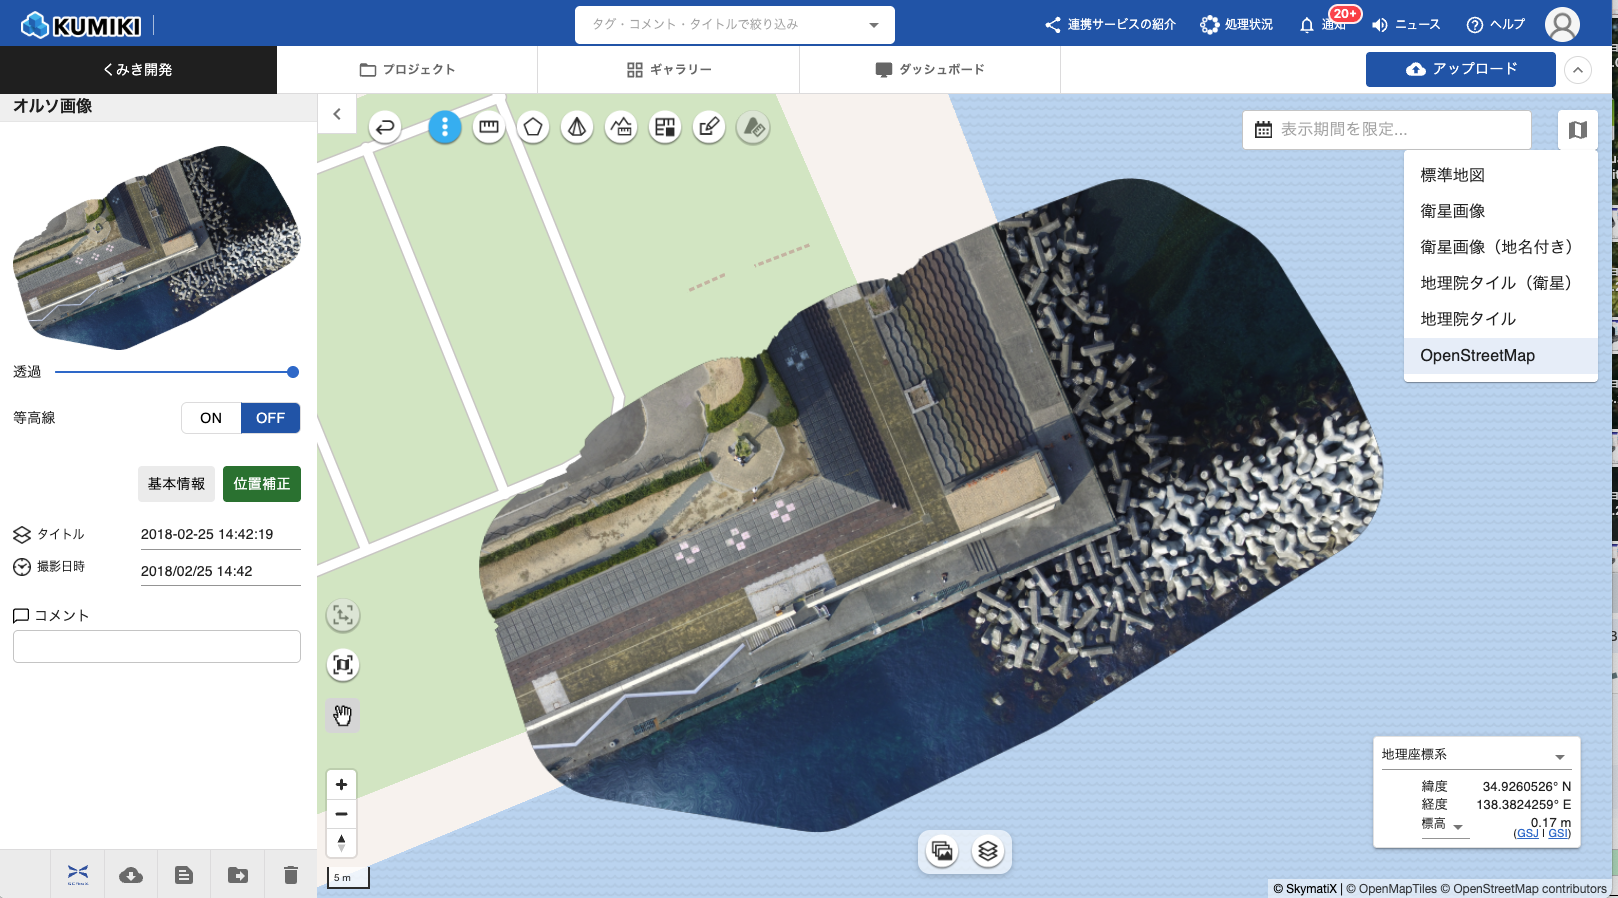
Task: Switch to the ギャラリー tab
Action: [668, 70]
